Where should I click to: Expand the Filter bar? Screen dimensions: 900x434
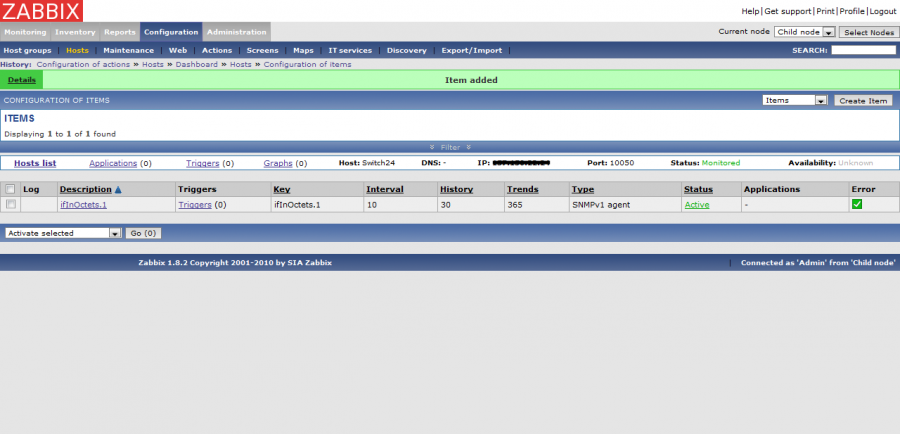coord(450,147)
